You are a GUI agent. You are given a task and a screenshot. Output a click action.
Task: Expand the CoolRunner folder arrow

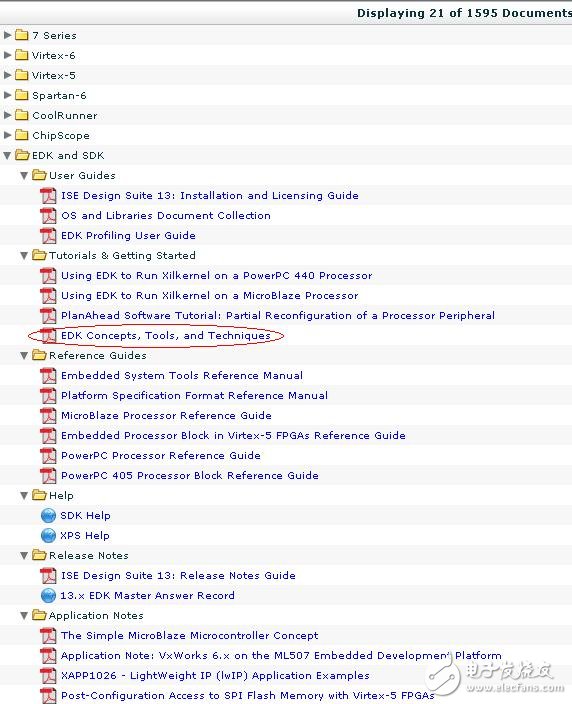tap(7, 115)
